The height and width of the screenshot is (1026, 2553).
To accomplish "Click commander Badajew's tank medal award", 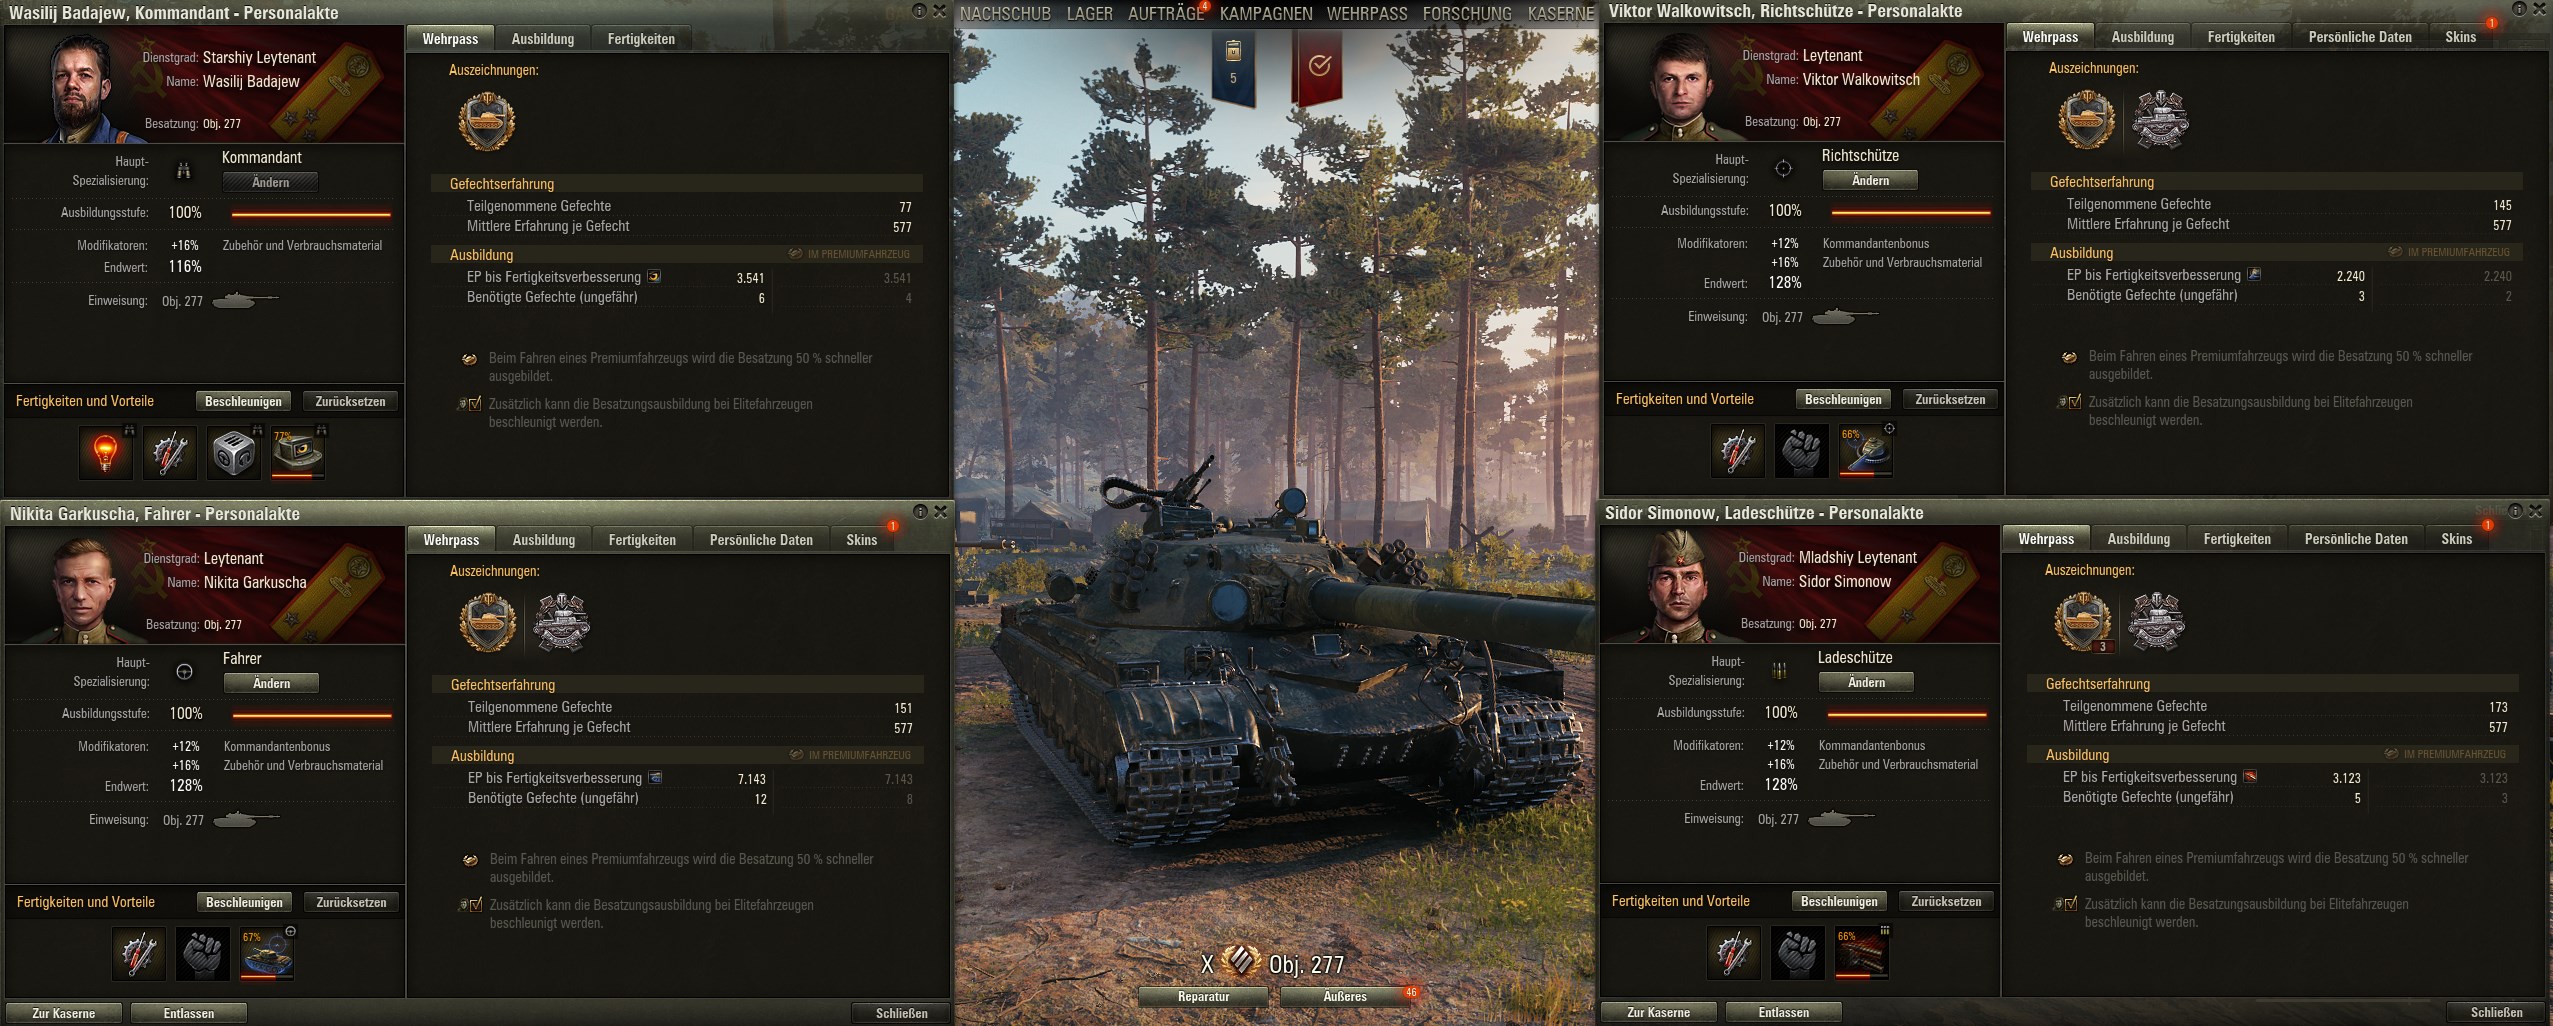I will (x=487, y=122).
